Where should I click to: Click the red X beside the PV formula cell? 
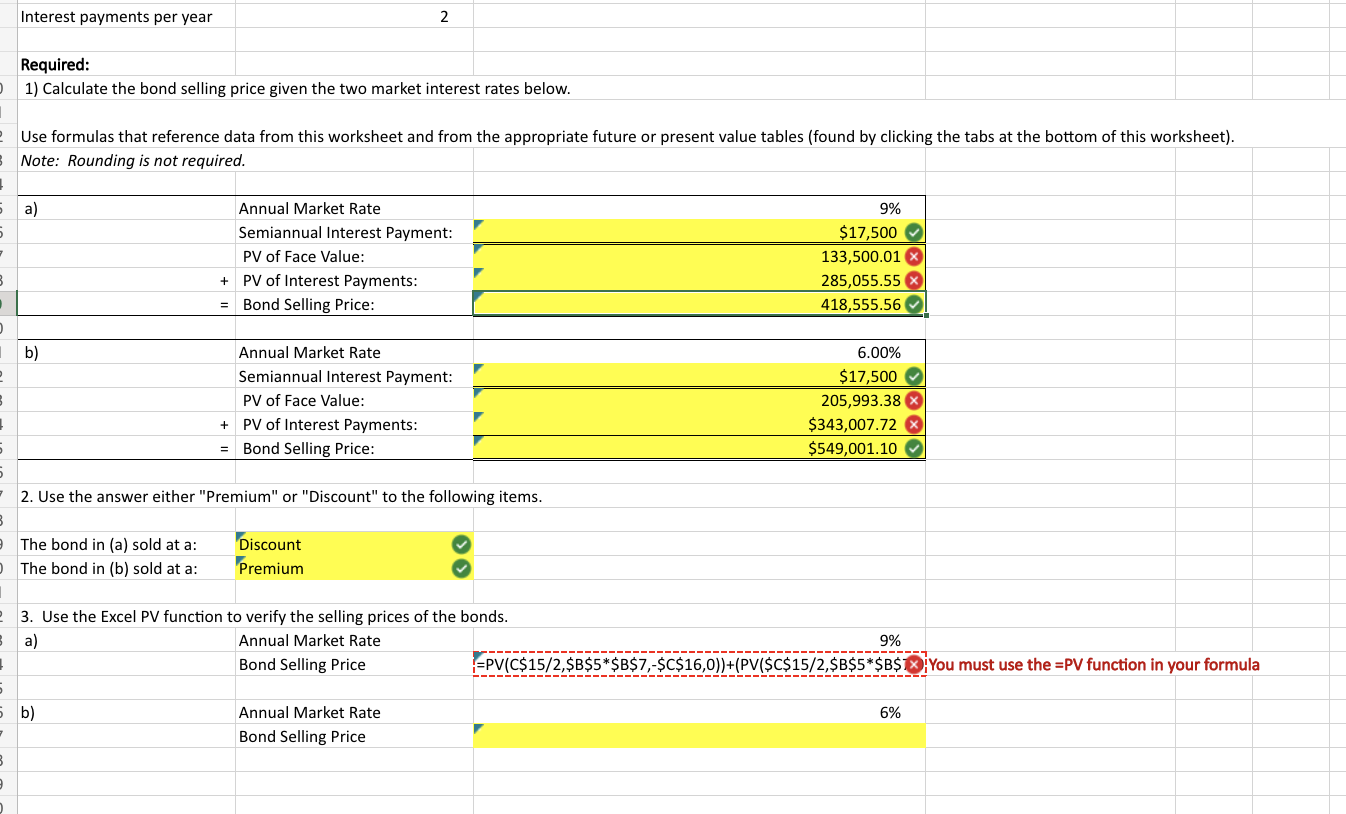pos(912,664)
